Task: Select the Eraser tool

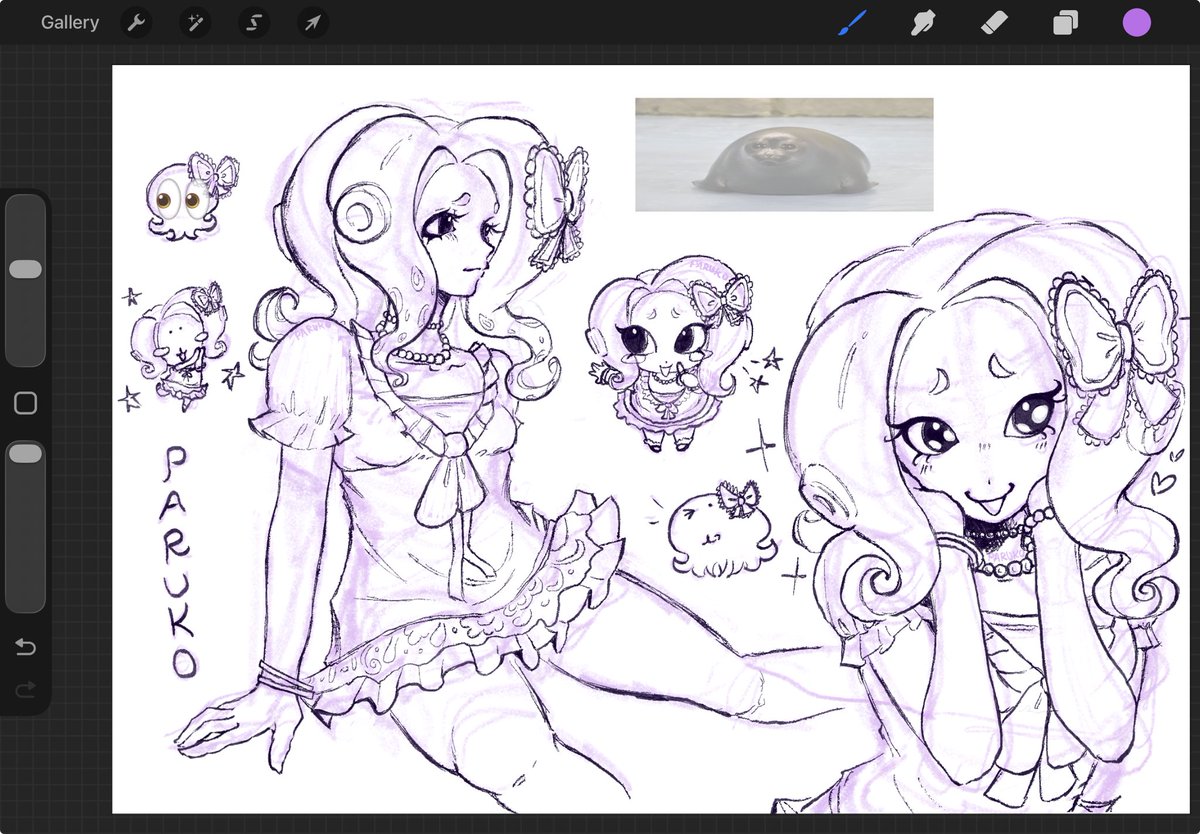Action: click(994, 22)
